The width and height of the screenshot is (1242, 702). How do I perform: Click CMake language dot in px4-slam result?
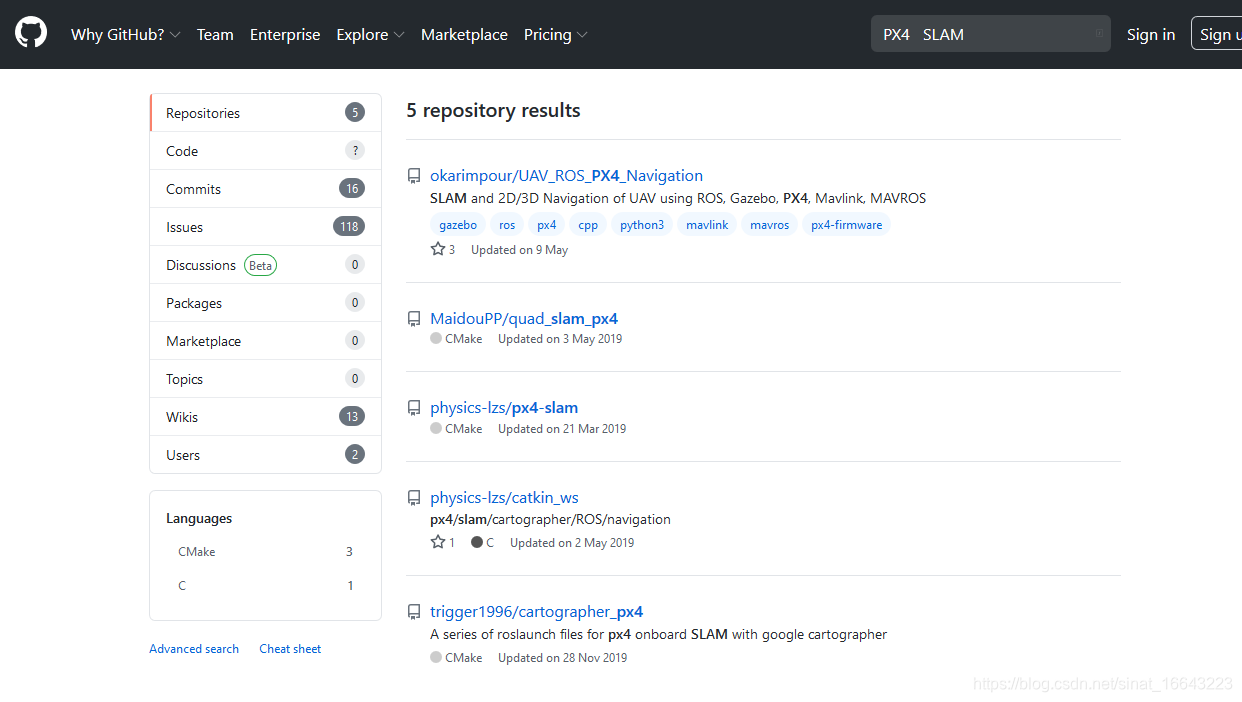[x=436, y=428]
